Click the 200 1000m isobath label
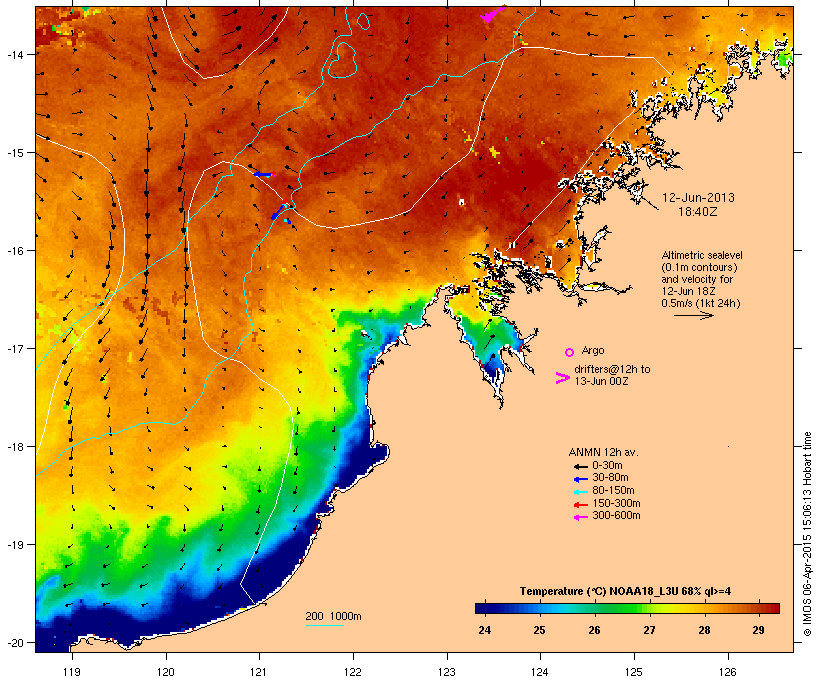820x680 pixels. coord(333,616)
